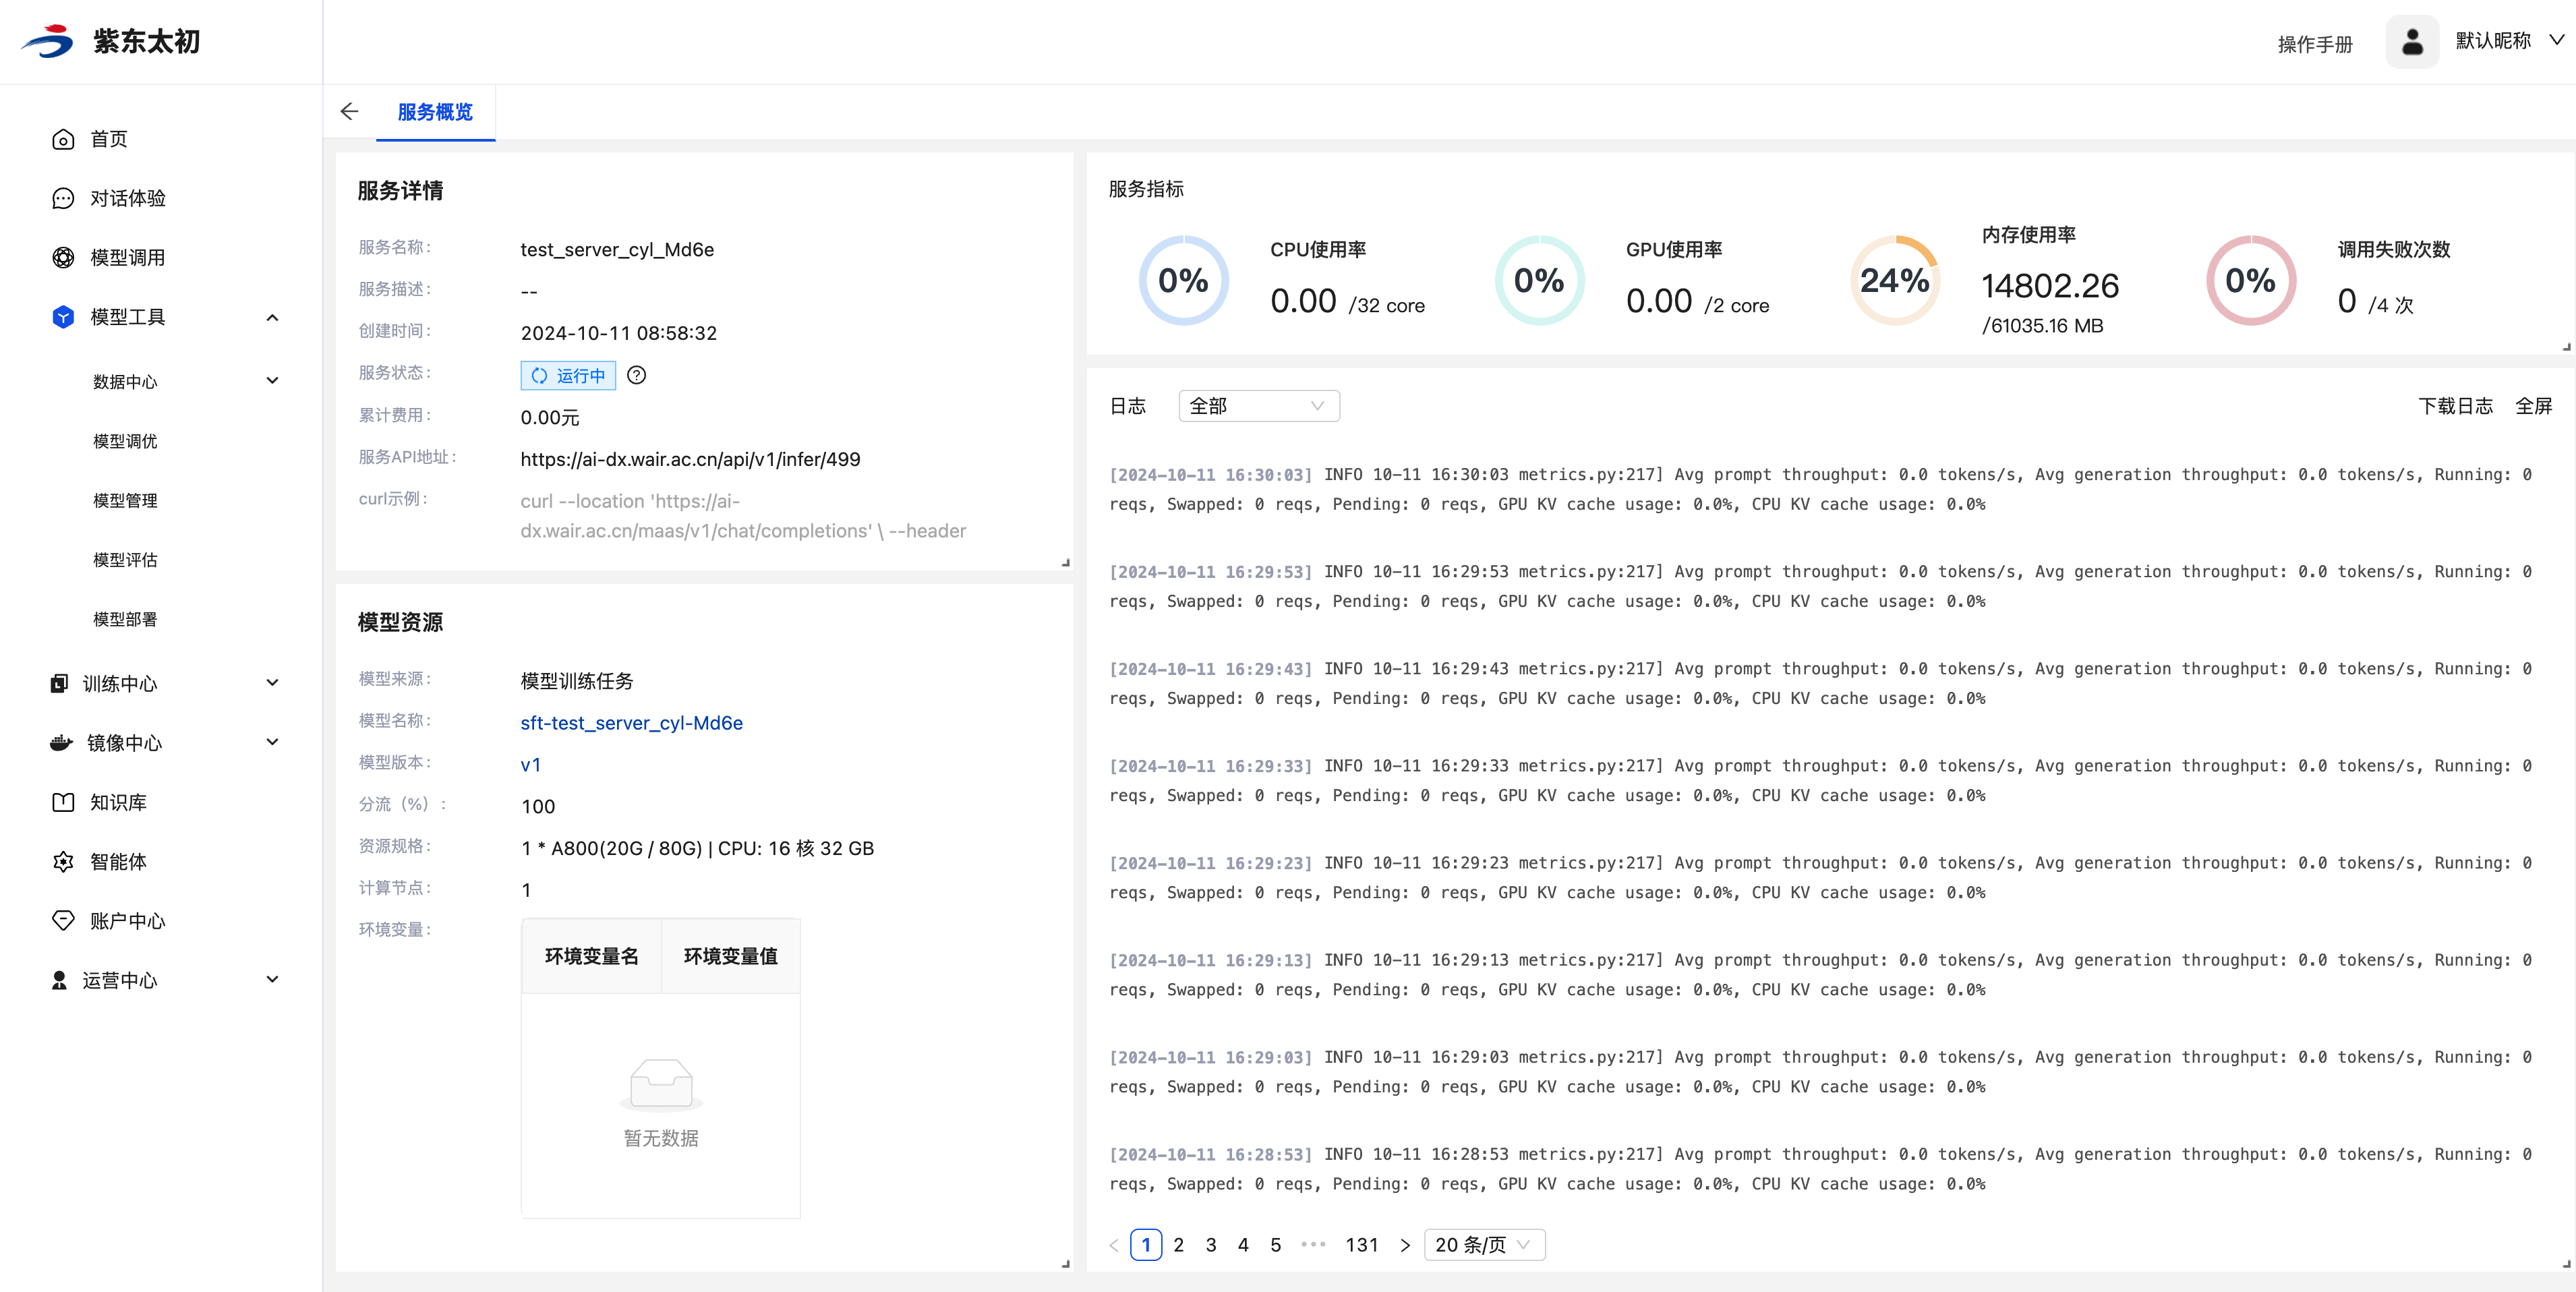This screenshot has height=1292, width=2576.
Task: Go to log page 131
Action: click(1361, 1244)
